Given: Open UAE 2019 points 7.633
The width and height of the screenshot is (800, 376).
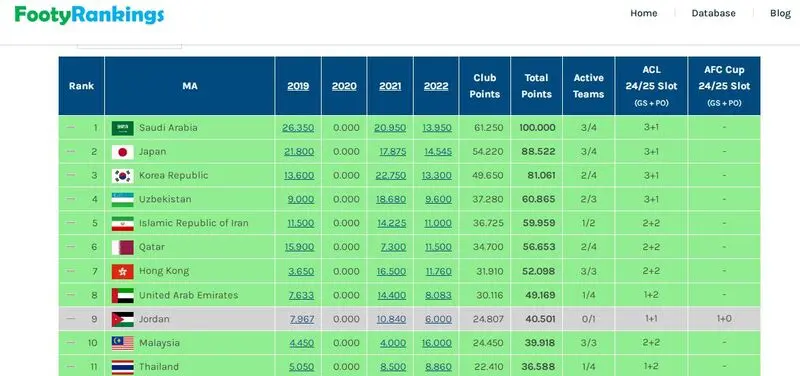Looking at the screenshot, I should (x=301, y=295).
